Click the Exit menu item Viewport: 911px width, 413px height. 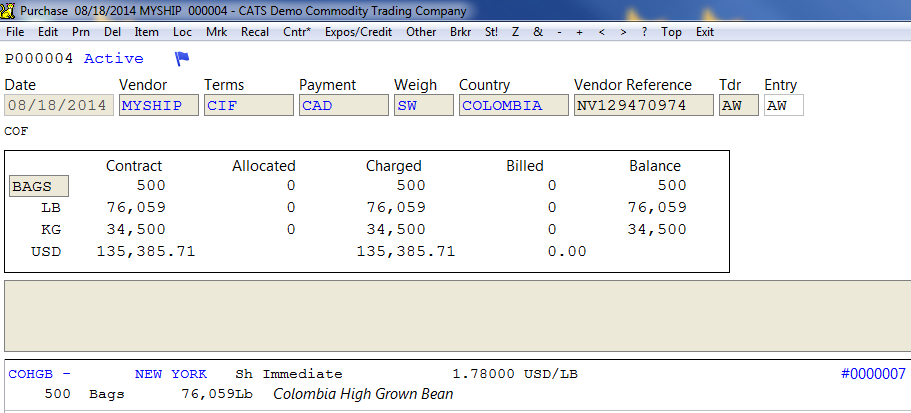tap(705, 32)
